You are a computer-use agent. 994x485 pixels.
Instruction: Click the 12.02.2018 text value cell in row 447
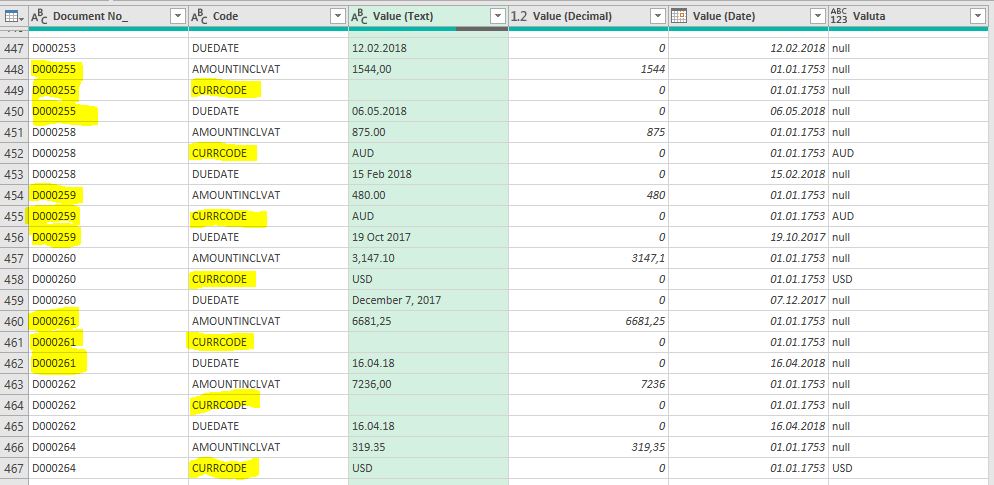point(429,48)
